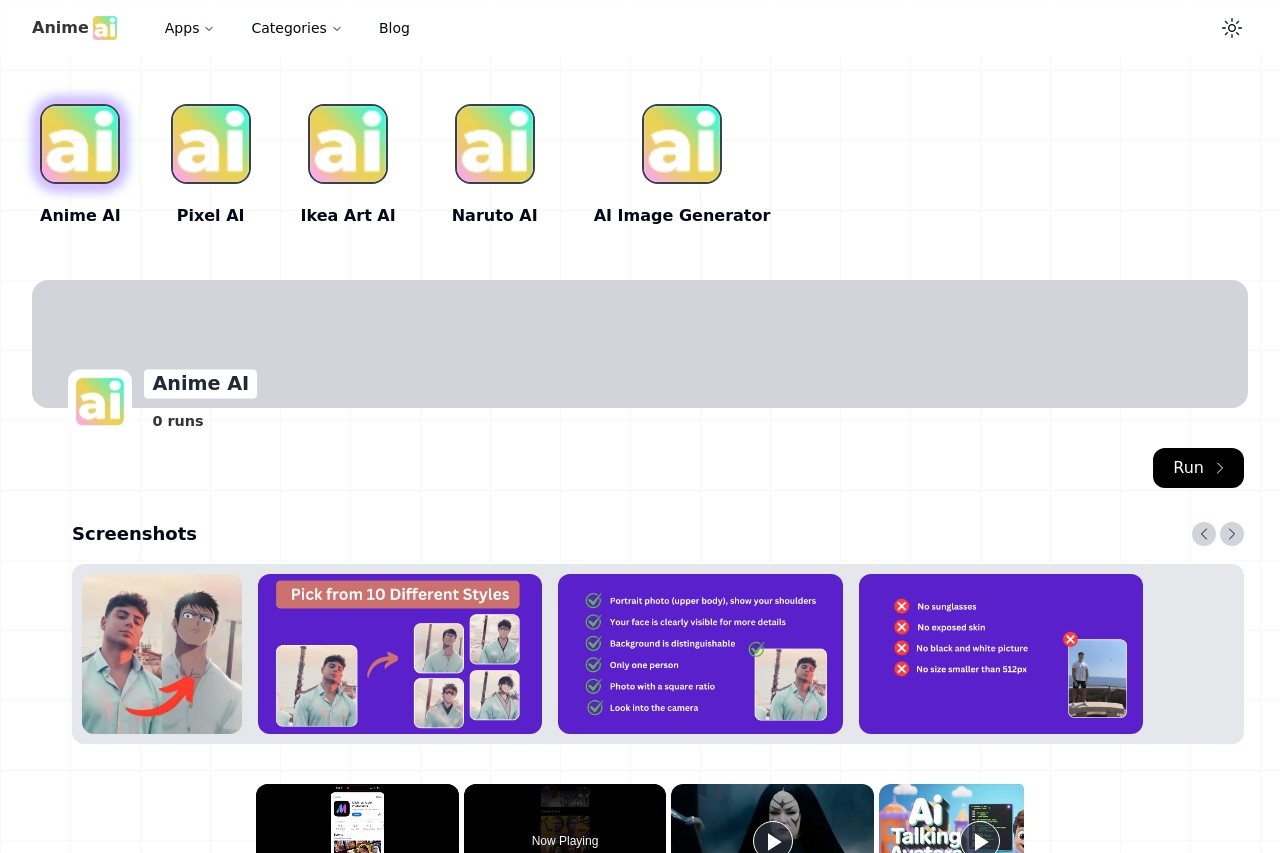The width and height of the screenshot is (1280, 853).
Task: Click the Run button
Action: (1198, 468)
